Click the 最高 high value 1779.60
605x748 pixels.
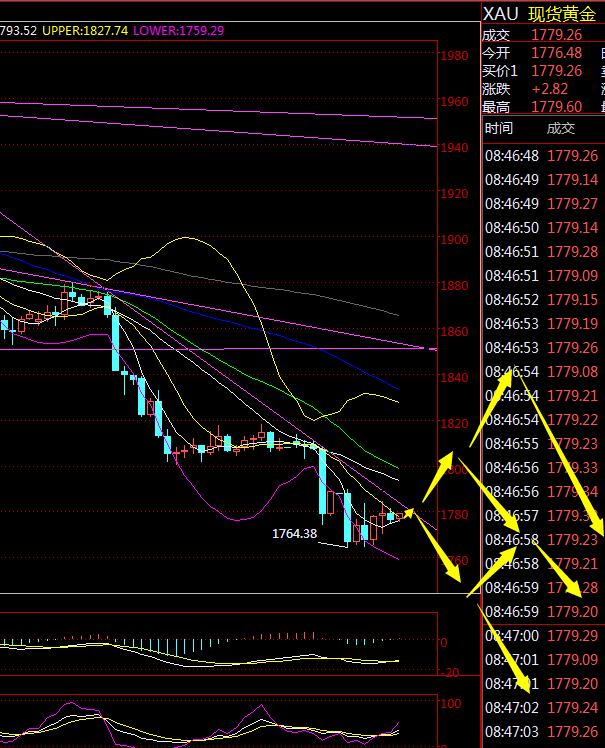coord(557,107)
